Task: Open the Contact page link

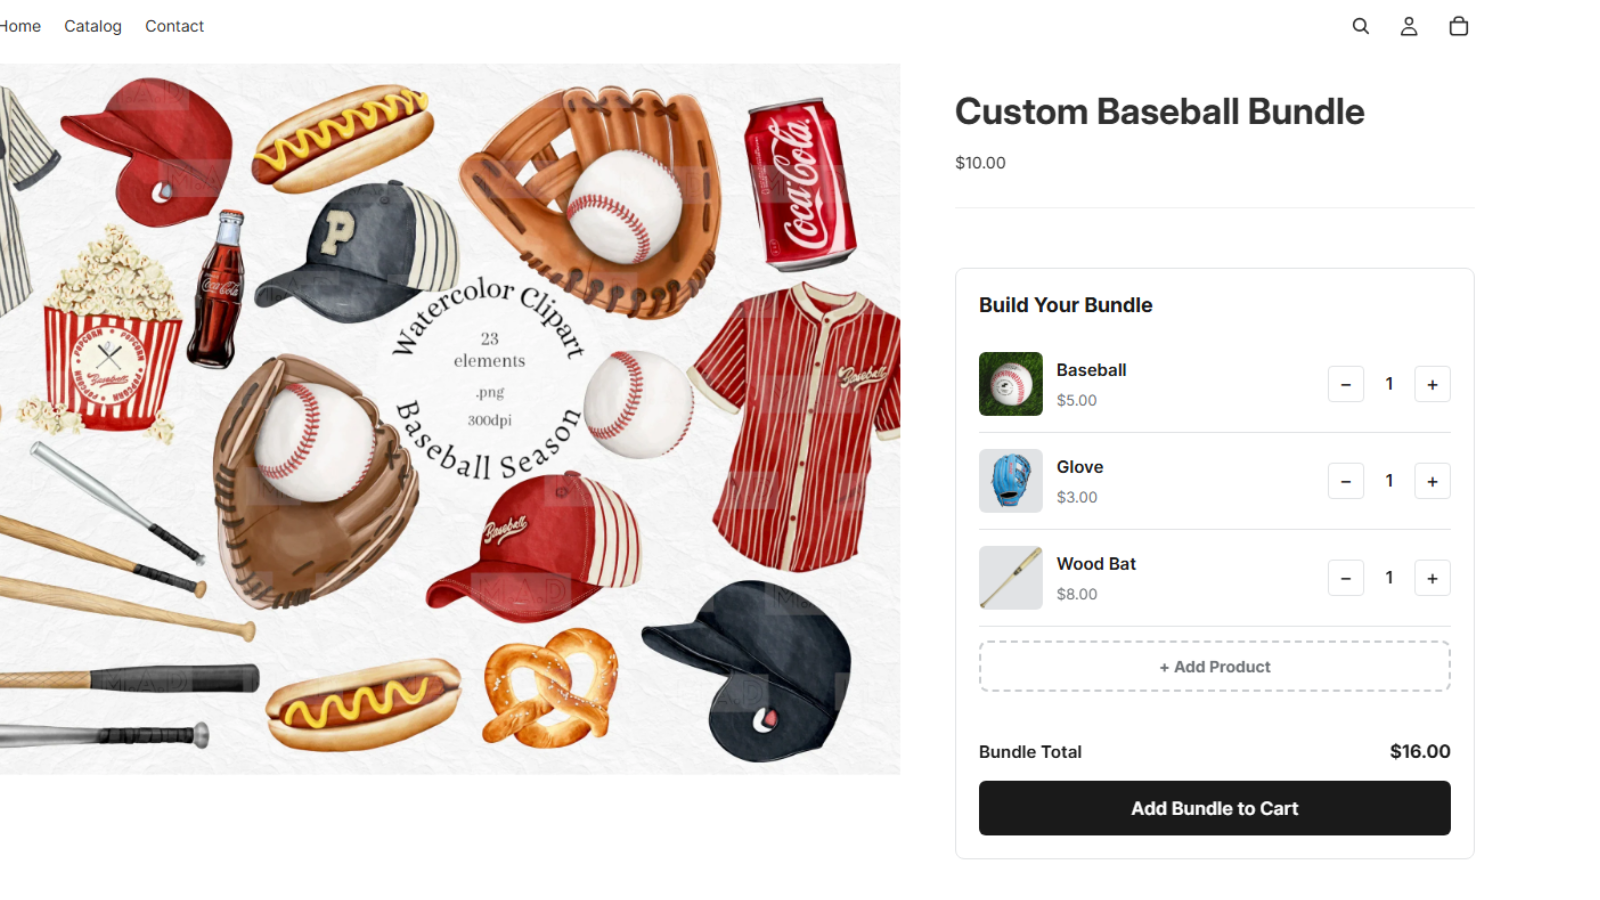Action: click(x=174, y=26)
